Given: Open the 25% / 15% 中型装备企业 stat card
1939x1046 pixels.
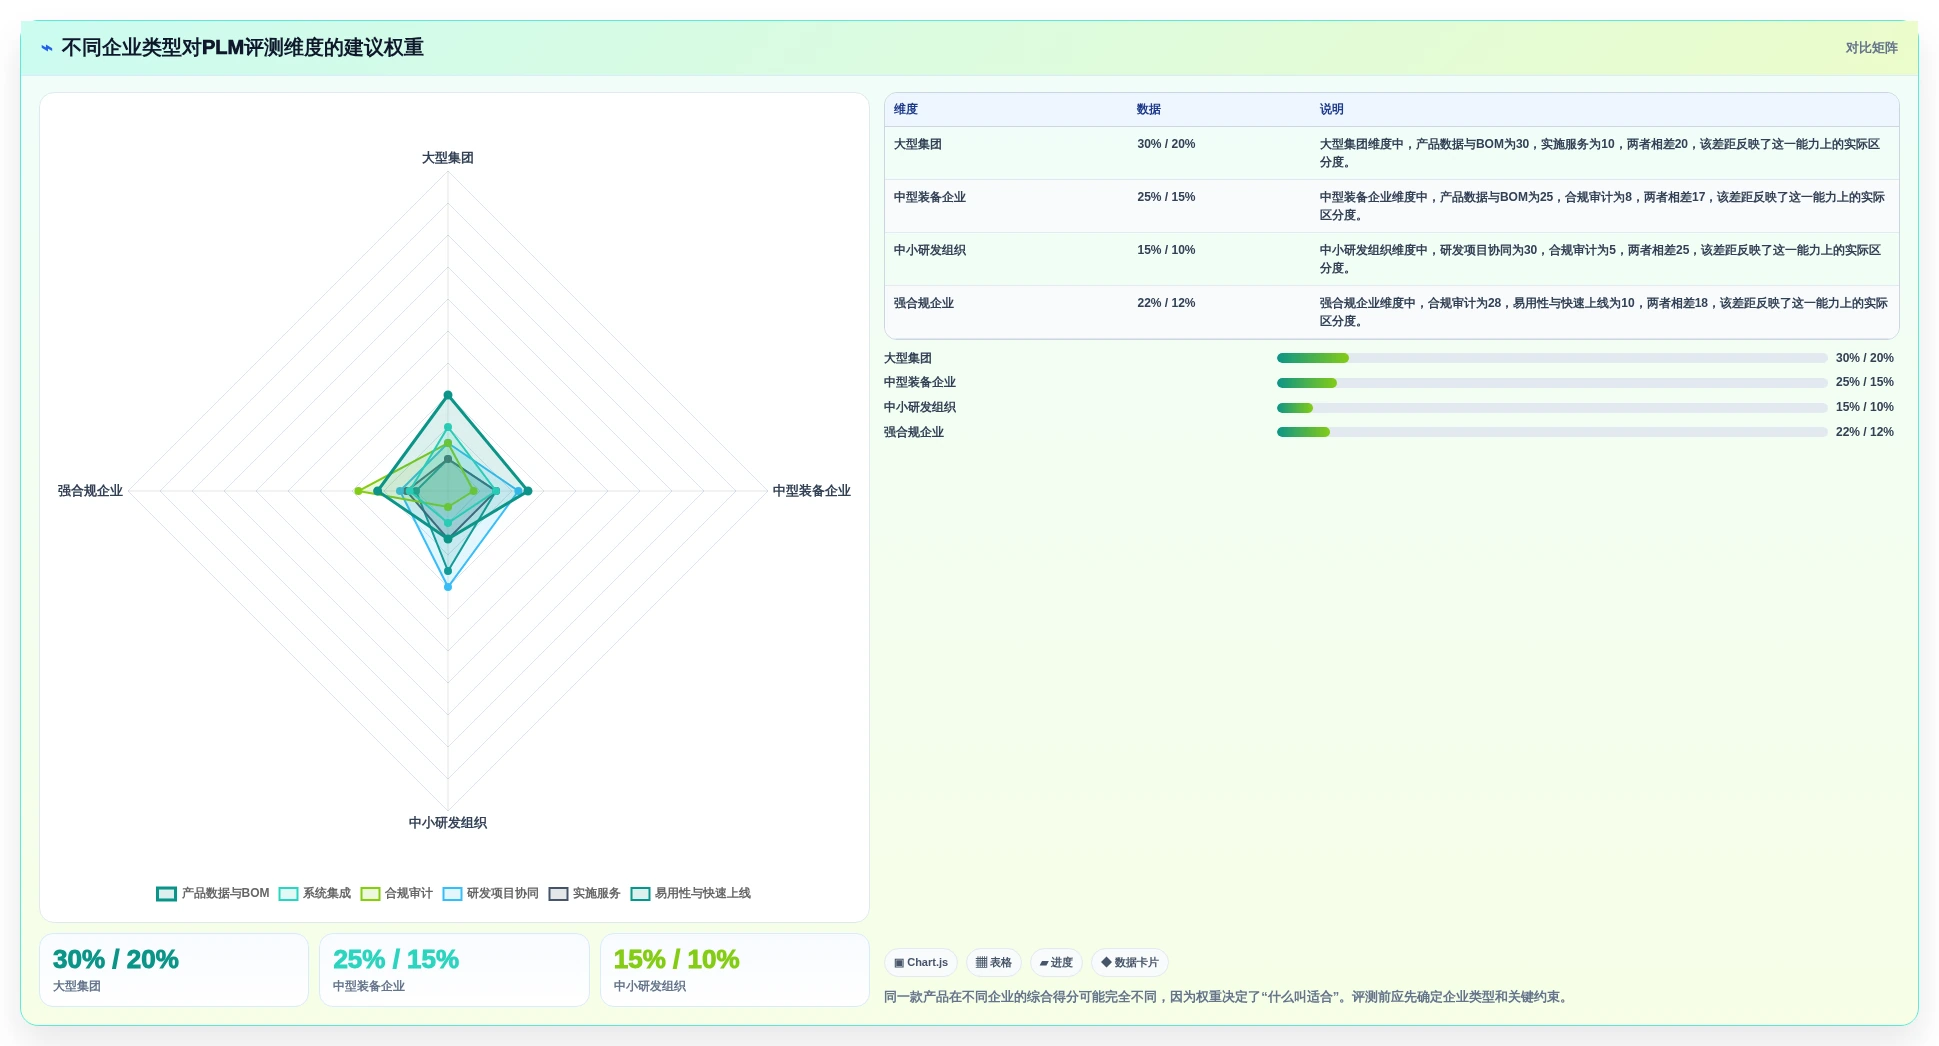Looking at the screenshot, I should pos(454,970).
